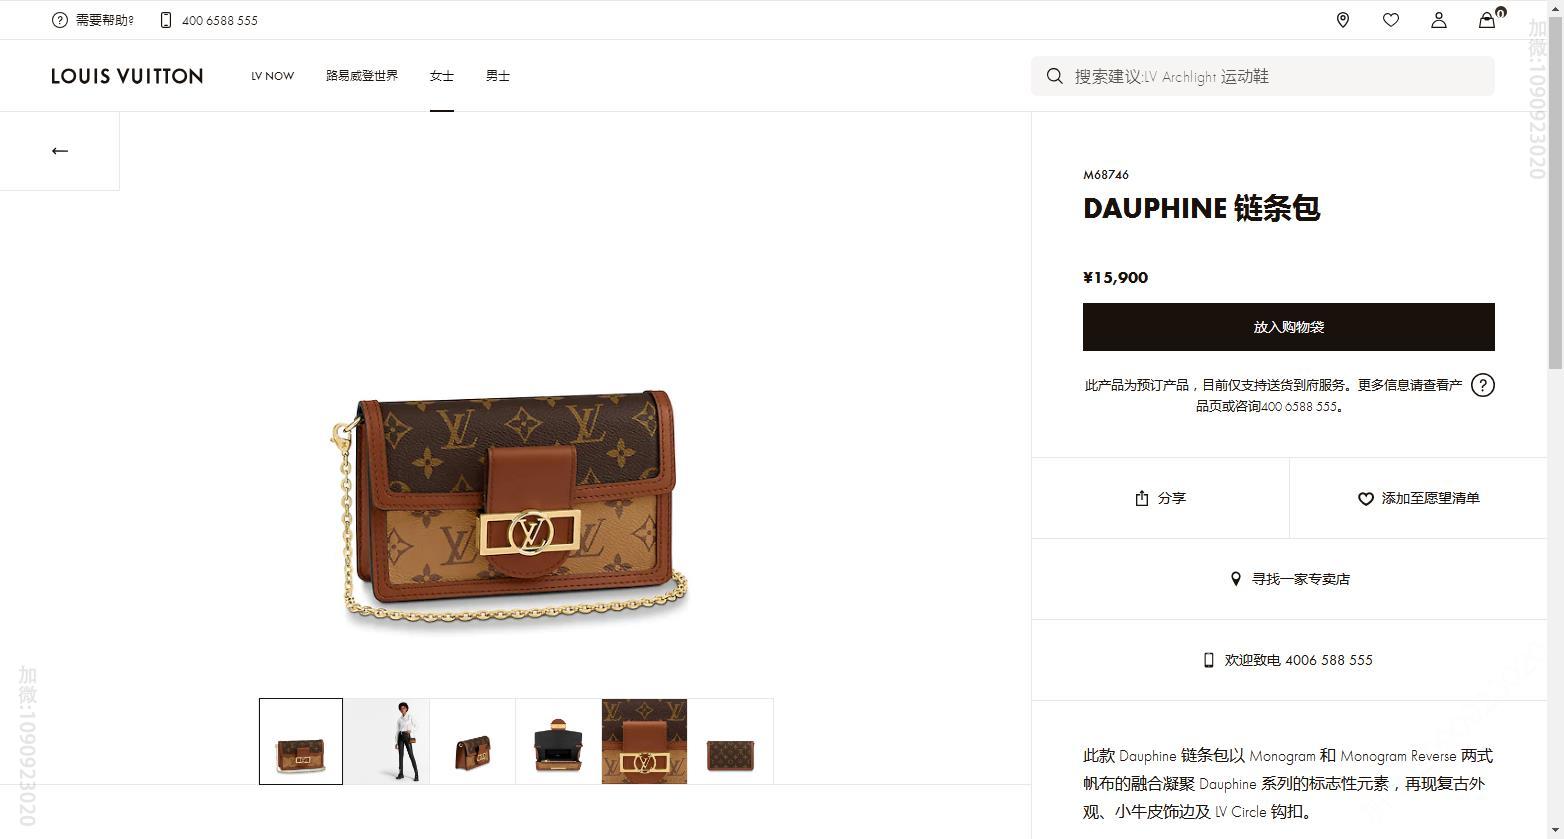Click the phone icon next to 400 6588 555
The width and height of the screenshot is (1564, 839).
click(166, 20)
